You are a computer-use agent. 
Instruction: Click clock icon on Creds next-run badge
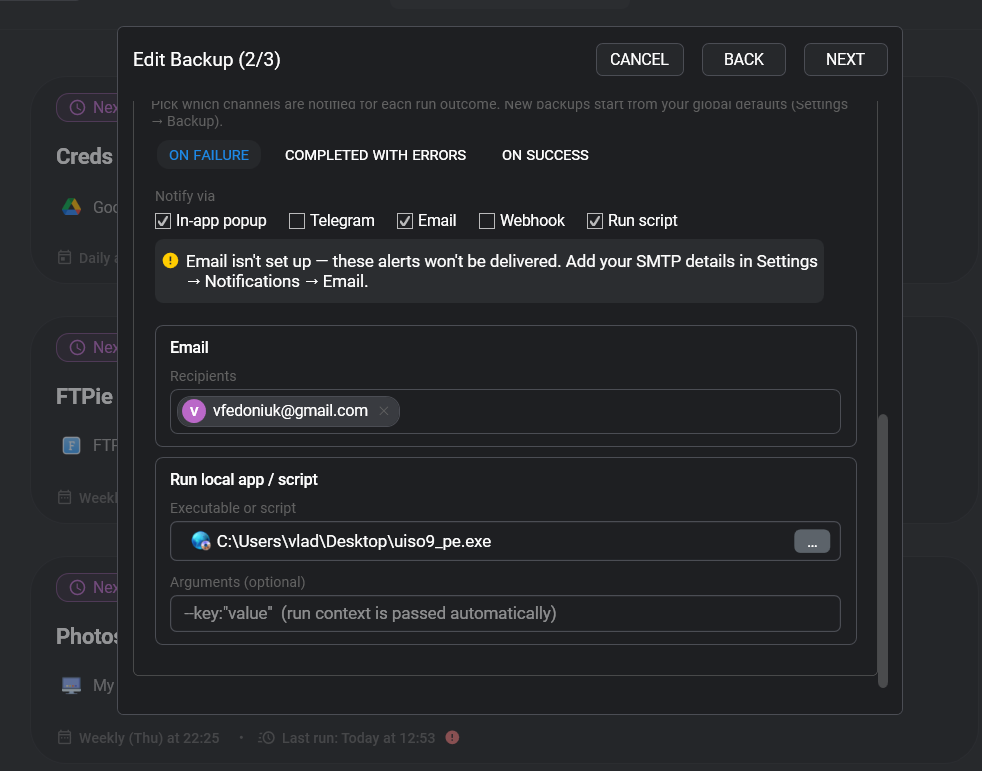click(77, 108)
